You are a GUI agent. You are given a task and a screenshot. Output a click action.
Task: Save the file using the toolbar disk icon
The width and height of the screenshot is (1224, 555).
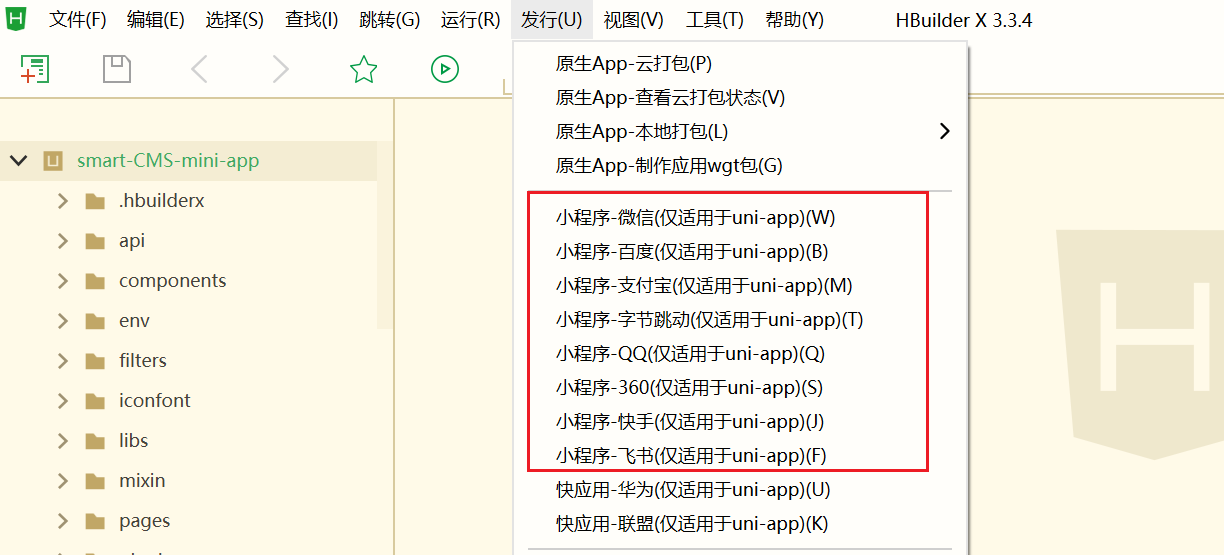point(117,69)
